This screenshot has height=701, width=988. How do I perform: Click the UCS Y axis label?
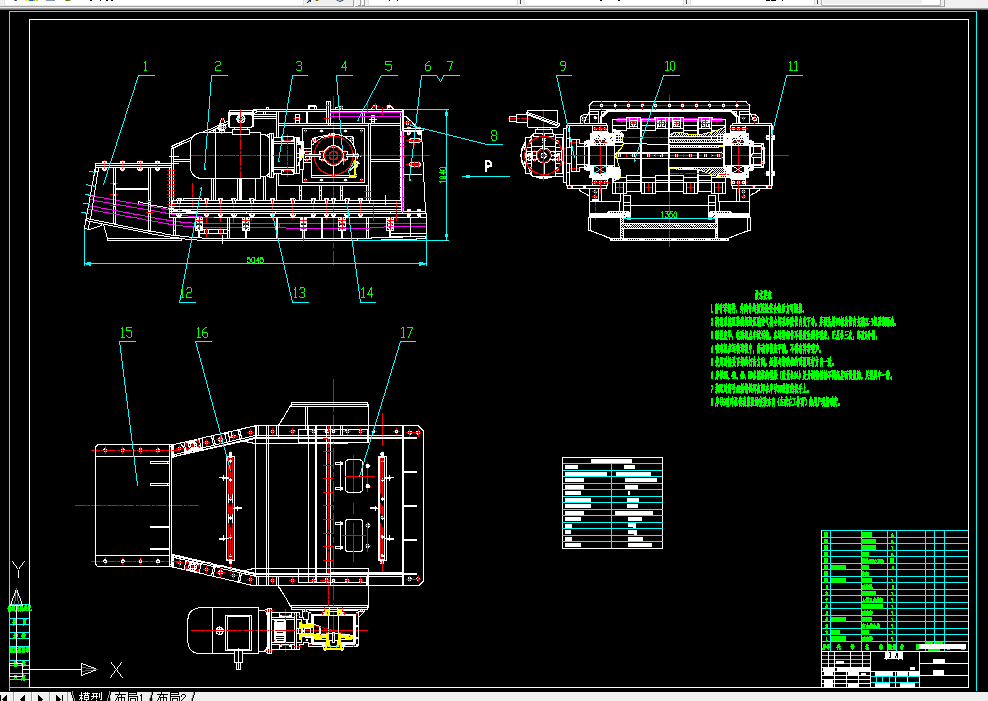tap(18, 570)
